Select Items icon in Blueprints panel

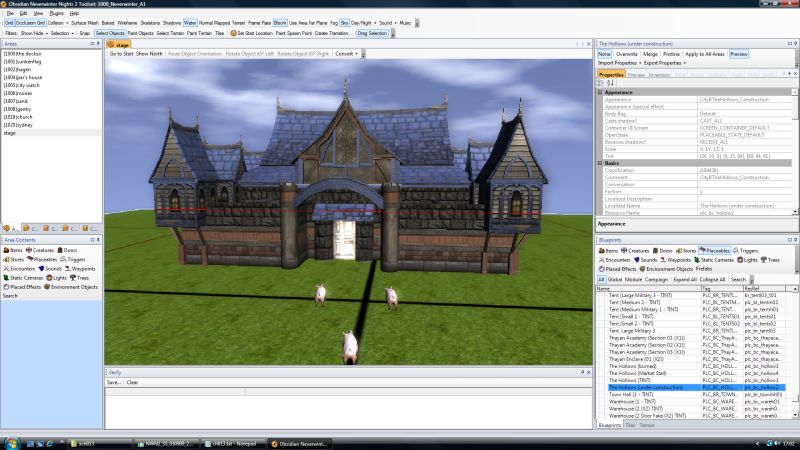click(602, 251)
